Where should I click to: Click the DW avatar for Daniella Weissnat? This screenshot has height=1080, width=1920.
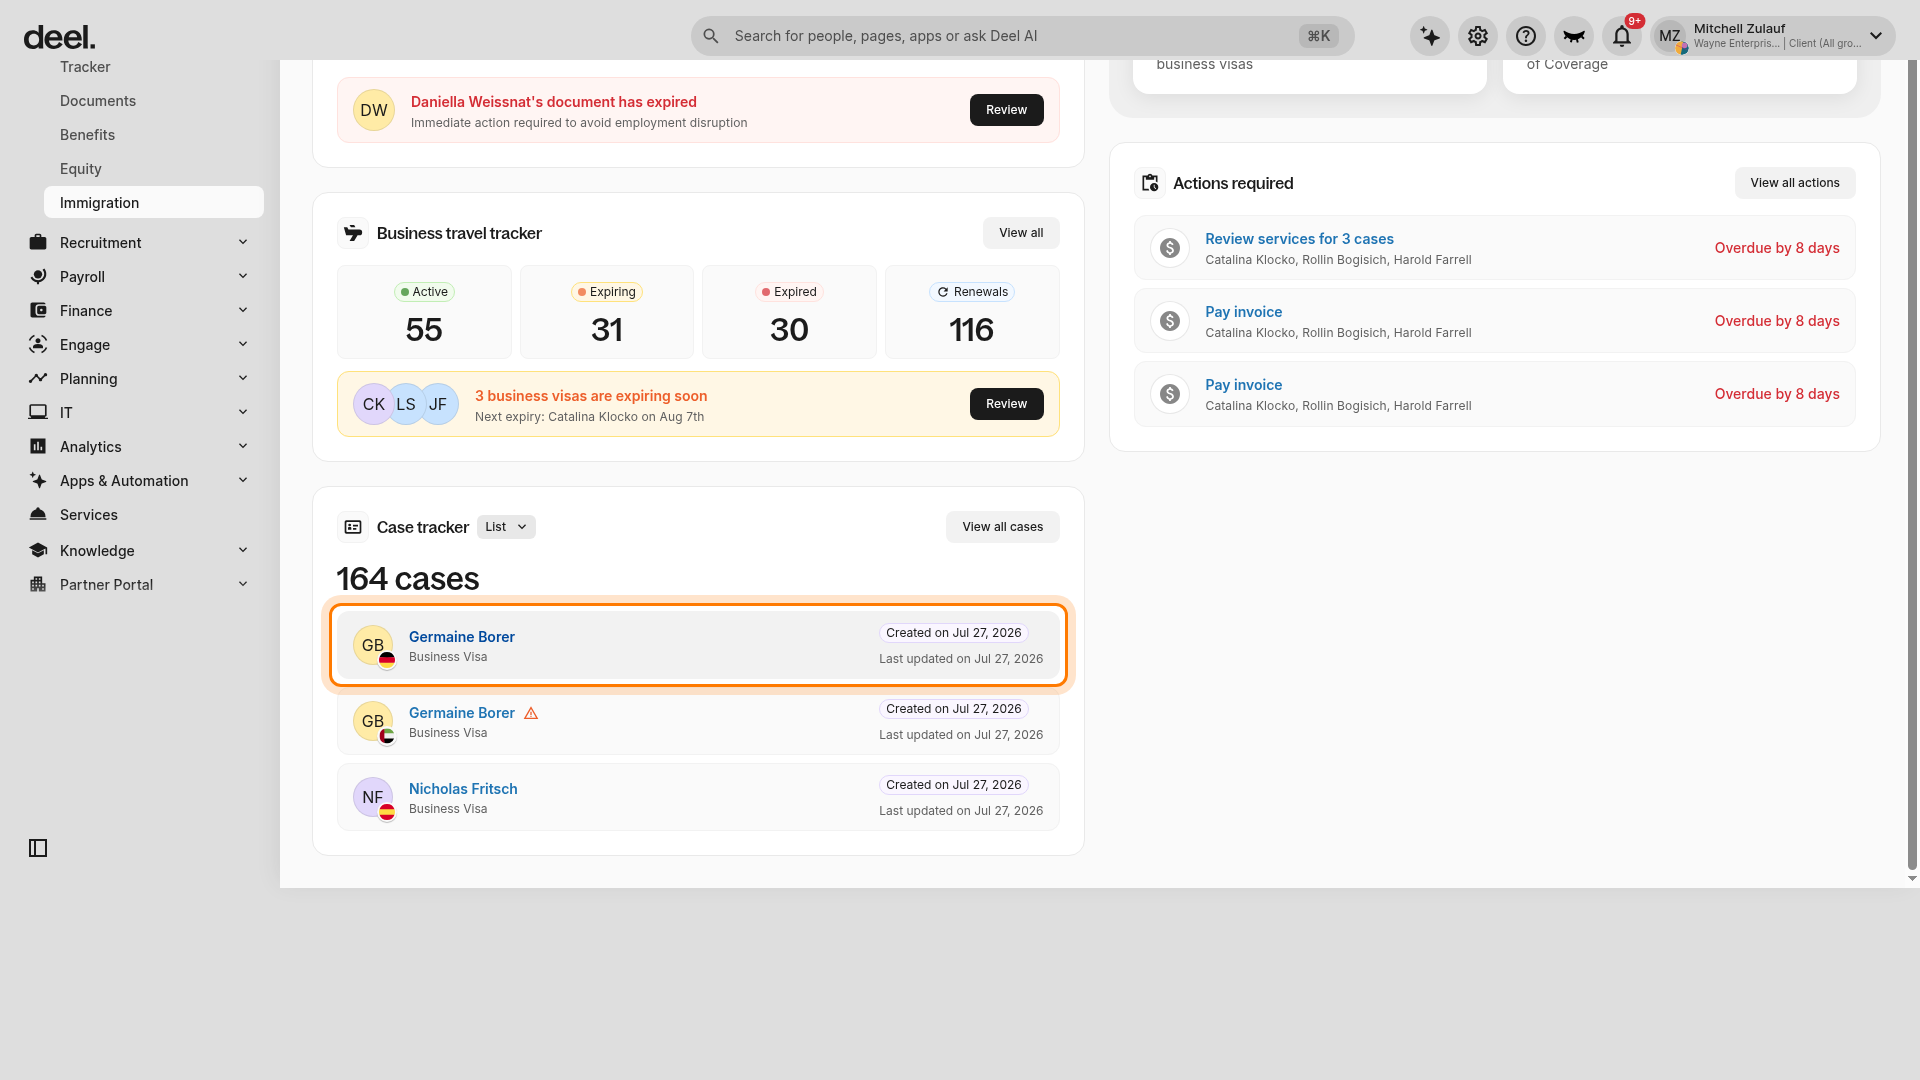pos(374,110)
